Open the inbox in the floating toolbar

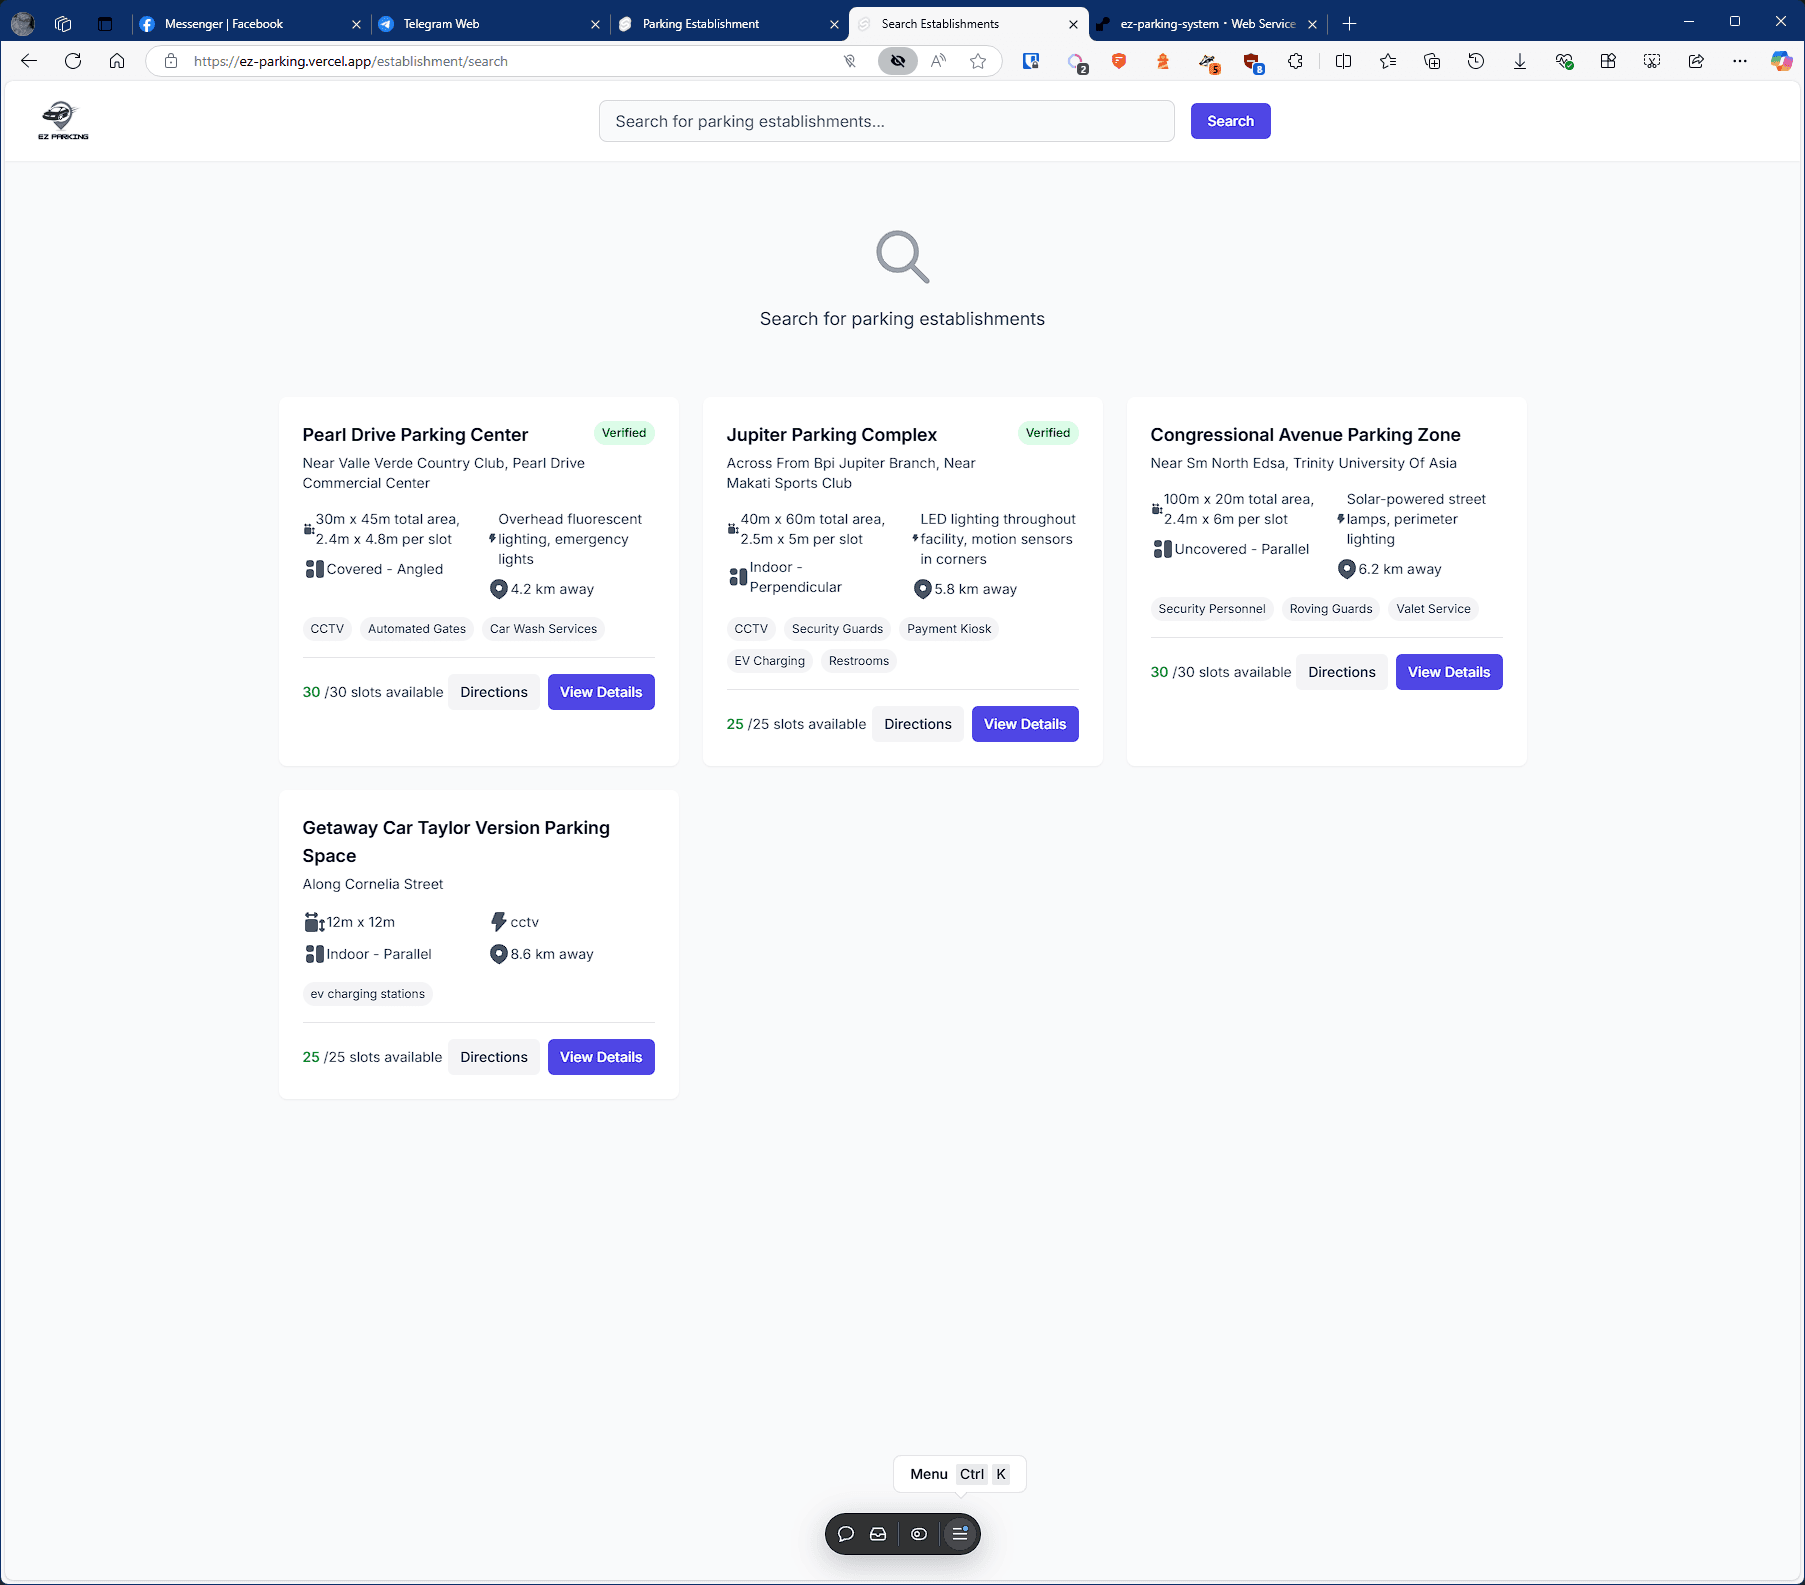pos(878,1534)
